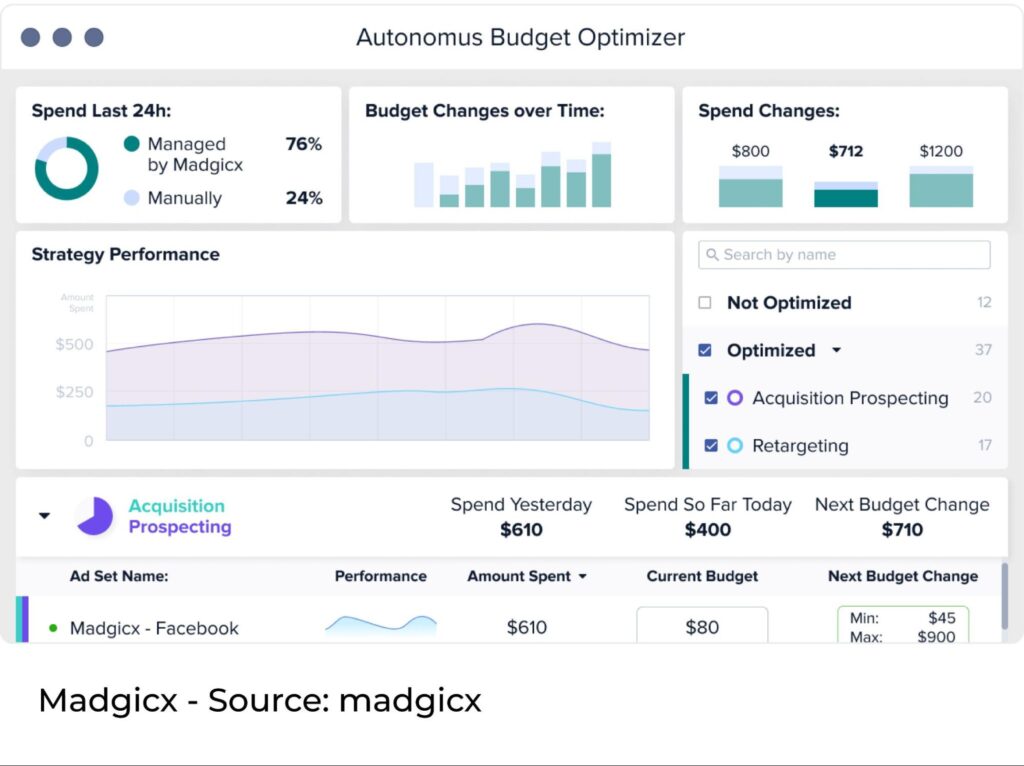Click the blue ring icon beside Retargeting
Screen dimensions: 1024x766
(735, 445)
